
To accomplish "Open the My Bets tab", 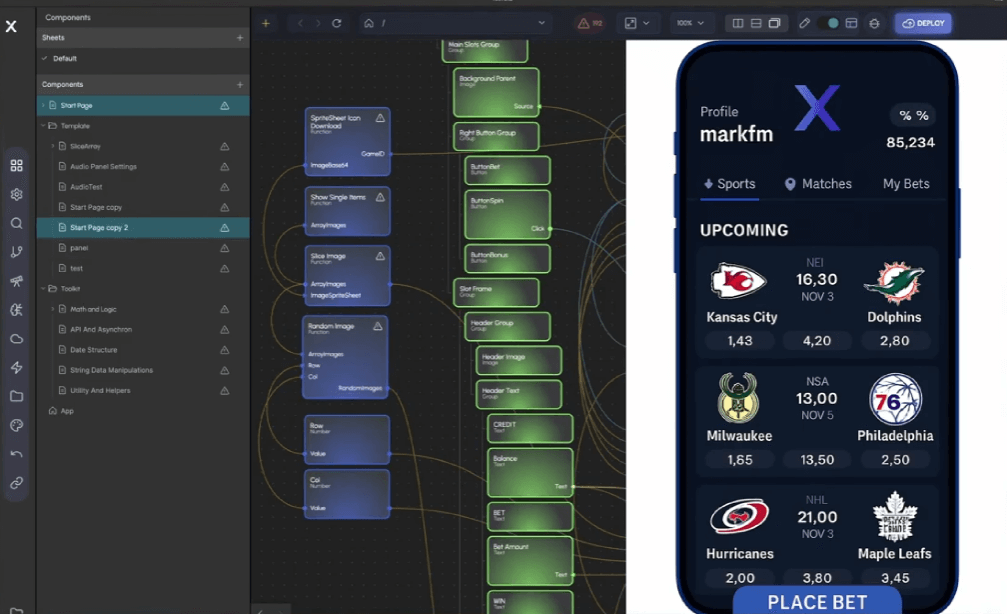I will [x=905, y=184].
